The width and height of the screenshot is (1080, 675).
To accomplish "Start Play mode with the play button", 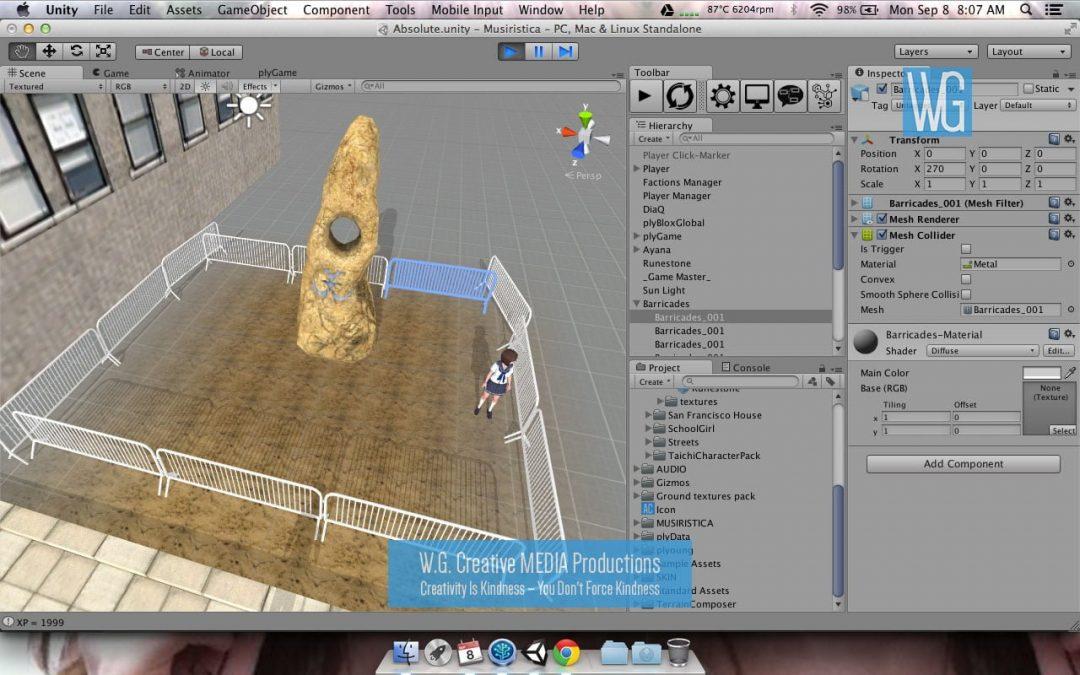I will tap(510, 52).
